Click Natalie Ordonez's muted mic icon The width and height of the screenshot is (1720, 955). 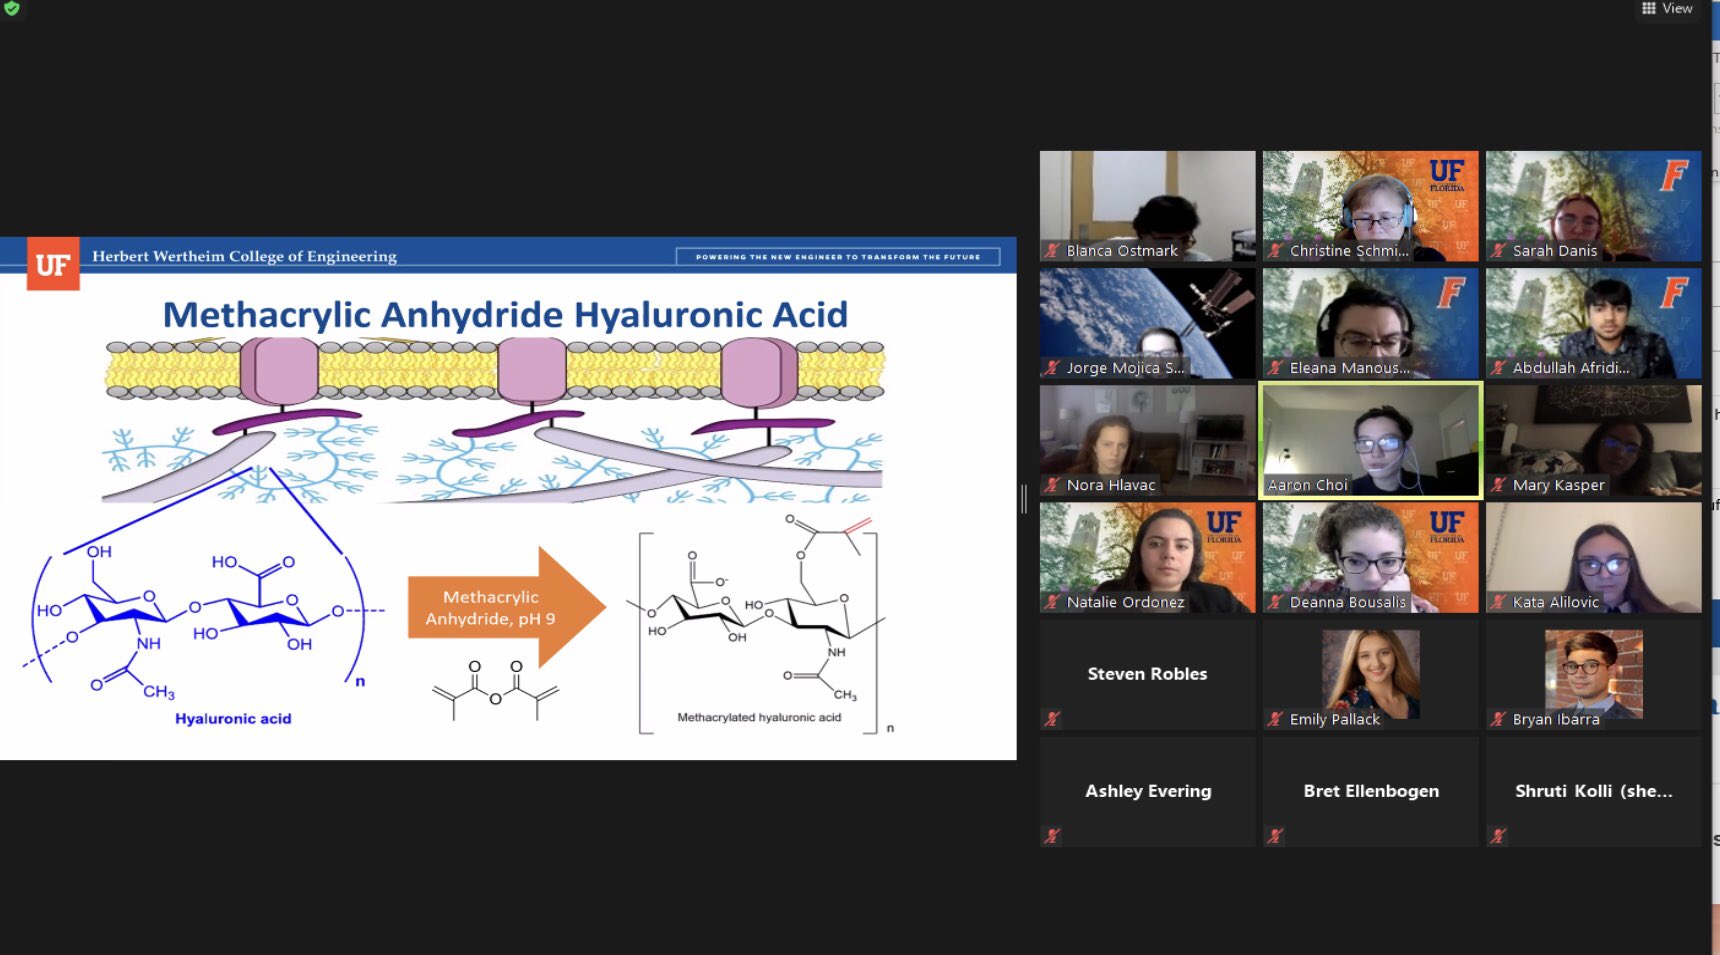tap(1052, 602)
